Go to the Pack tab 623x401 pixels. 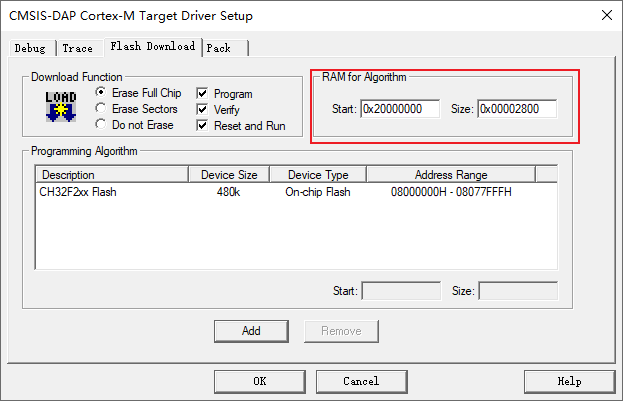219,48
